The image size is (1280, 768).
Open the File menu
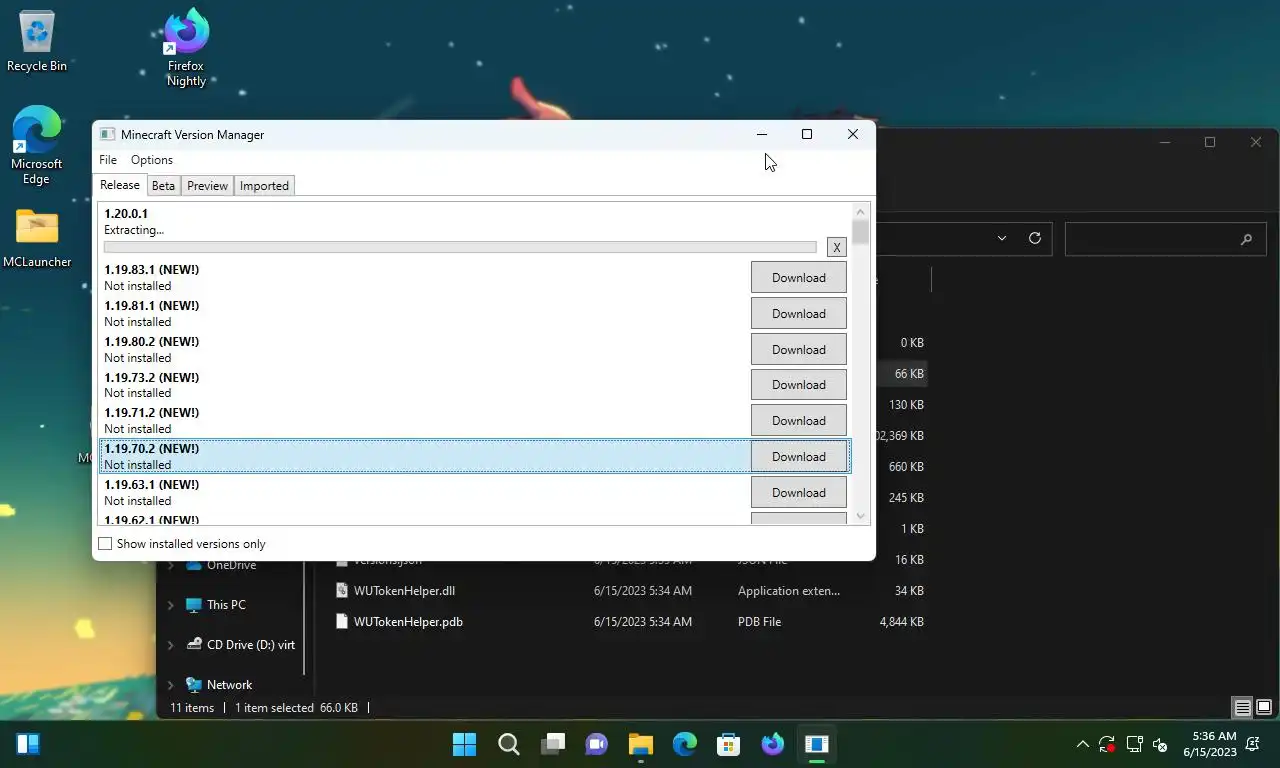pyautogui.click(x=108, y=160)
